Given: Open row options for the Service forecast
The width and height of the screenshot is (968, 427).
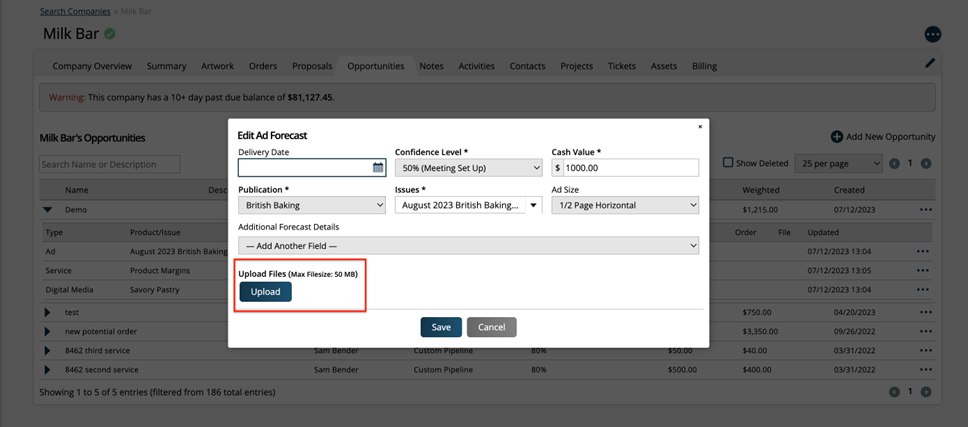Looking at the screenshot, I should [x=923, y=270].
